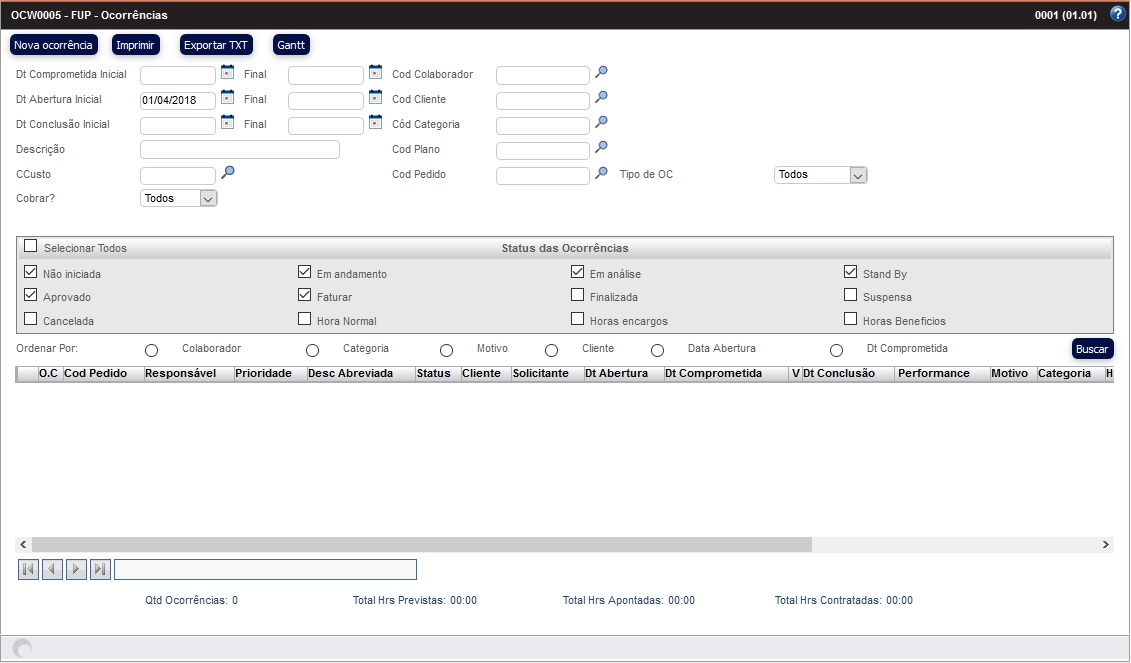1131x663 pixels.
Task: Go to the first record navigation icon
Action: [x=28, y=569]
